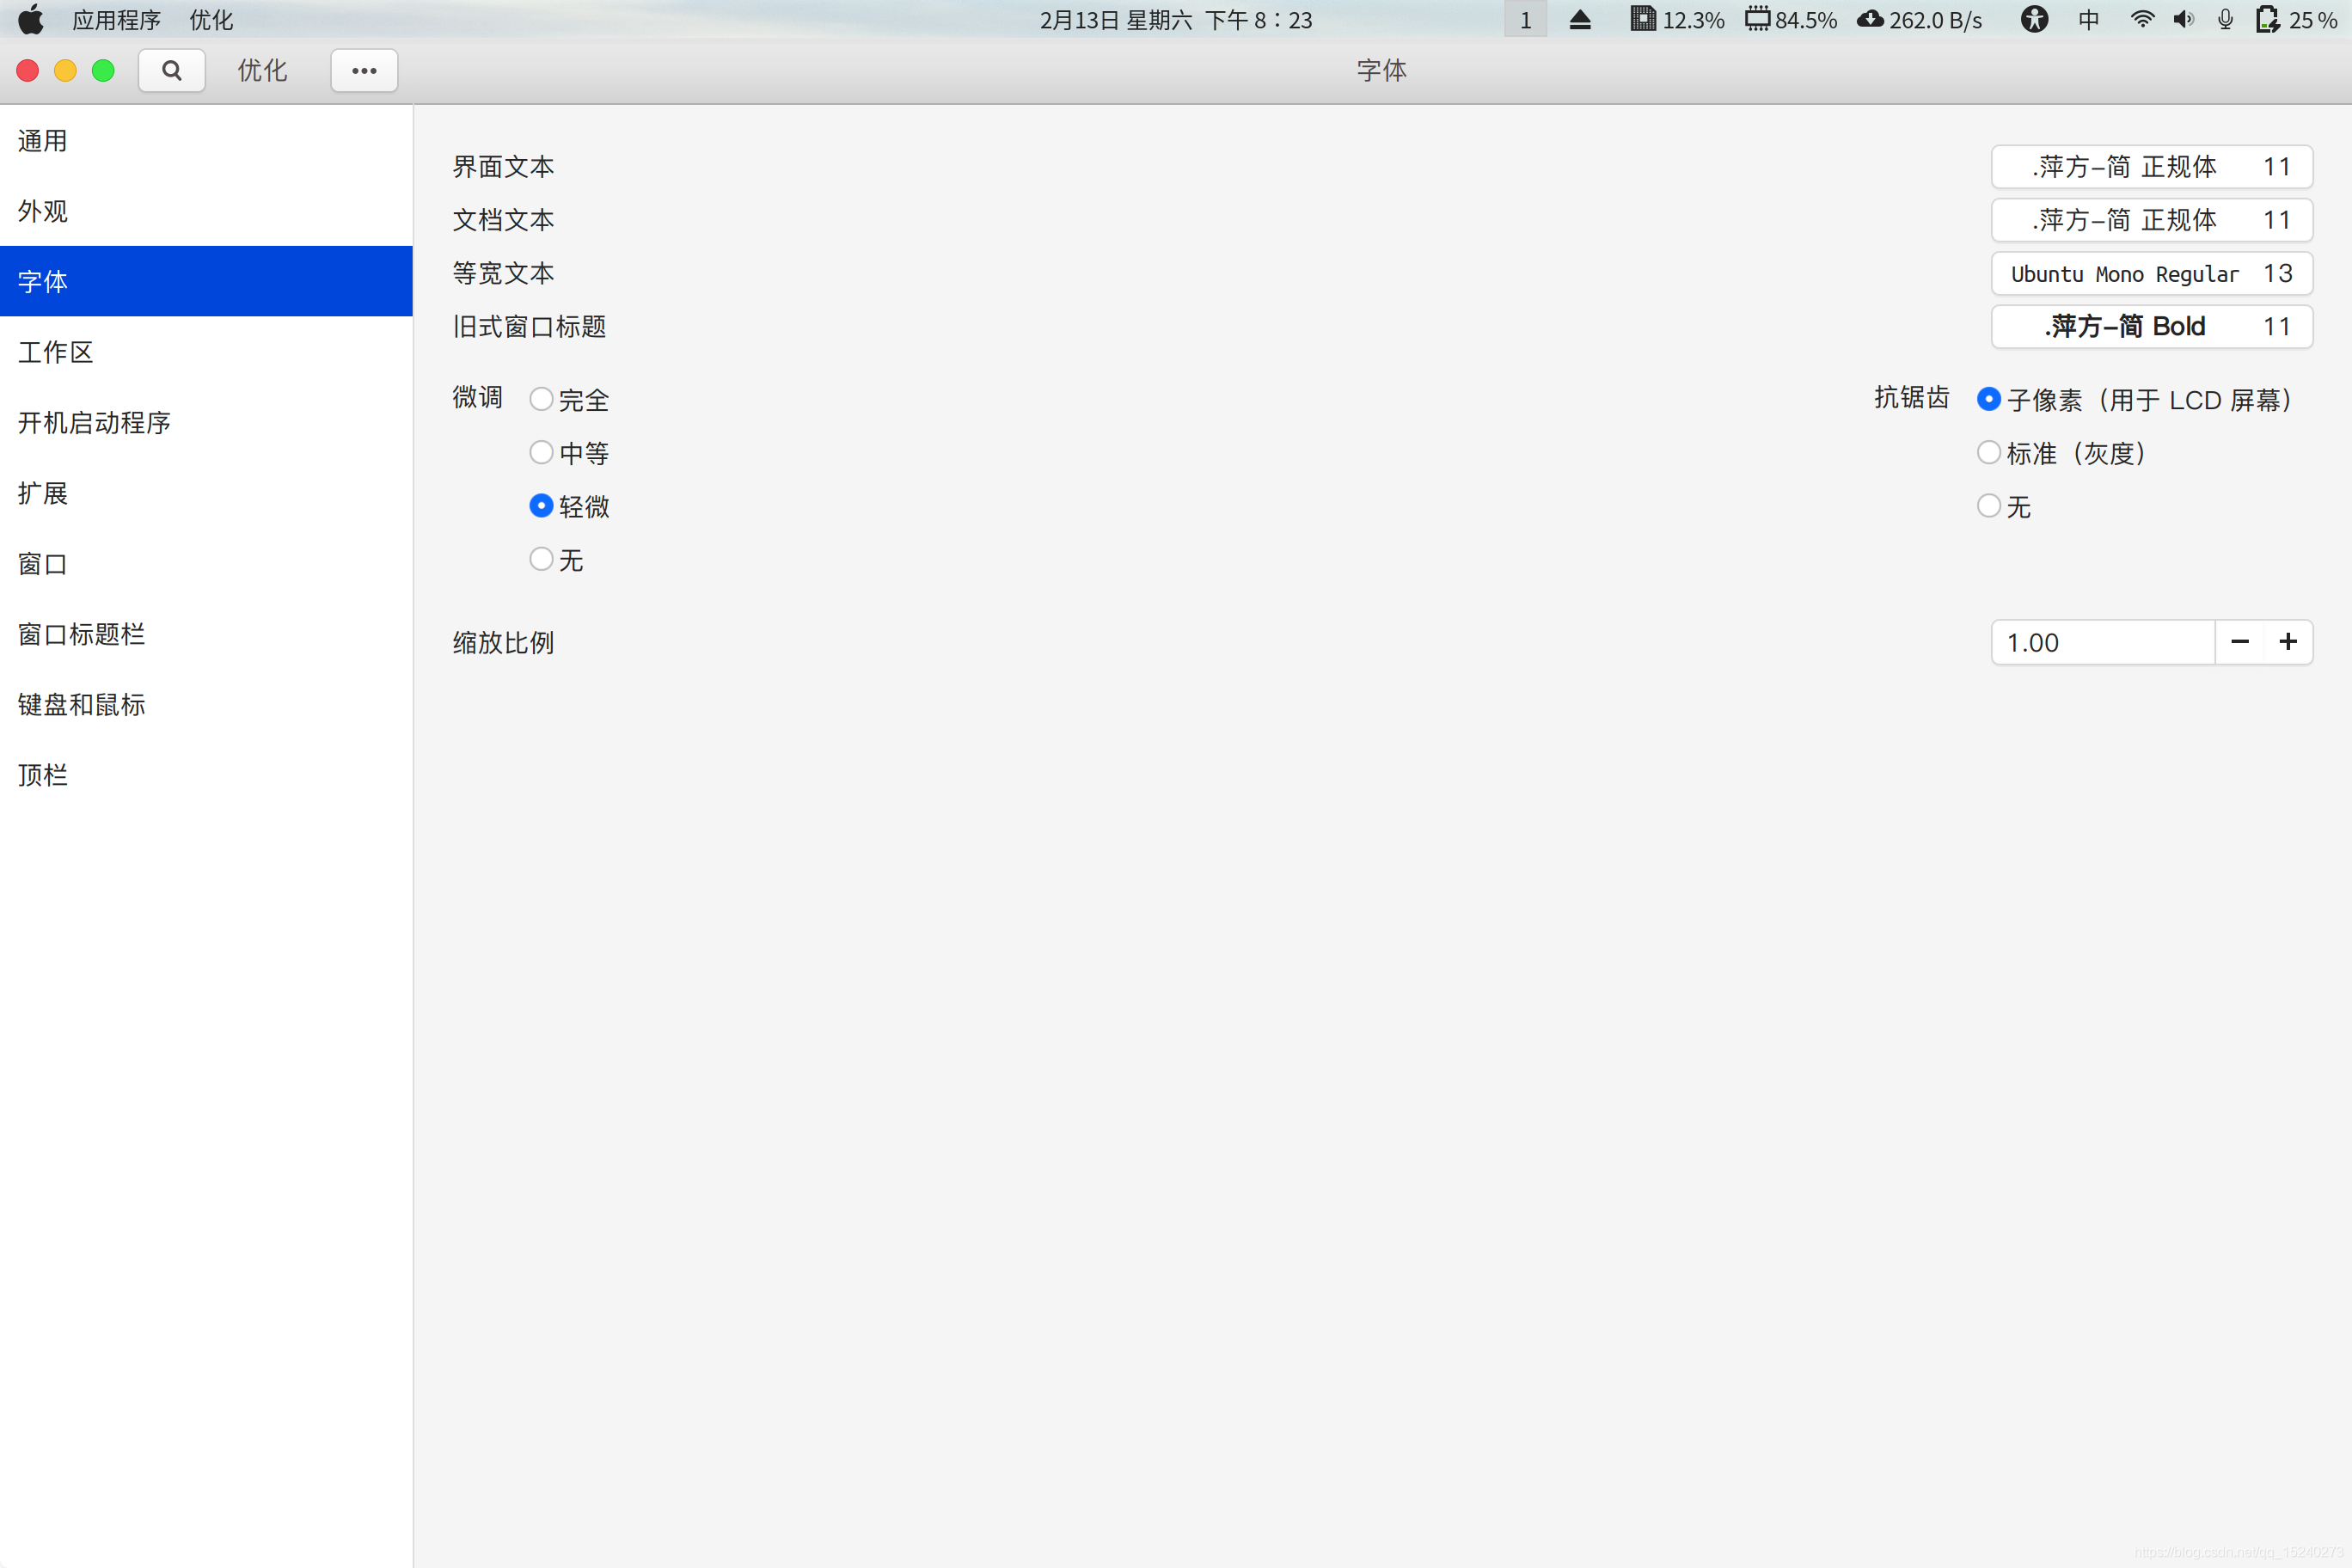2352x1568 pixels.
Task: Select 轻微 hinting option
Action: pos(569,506)
